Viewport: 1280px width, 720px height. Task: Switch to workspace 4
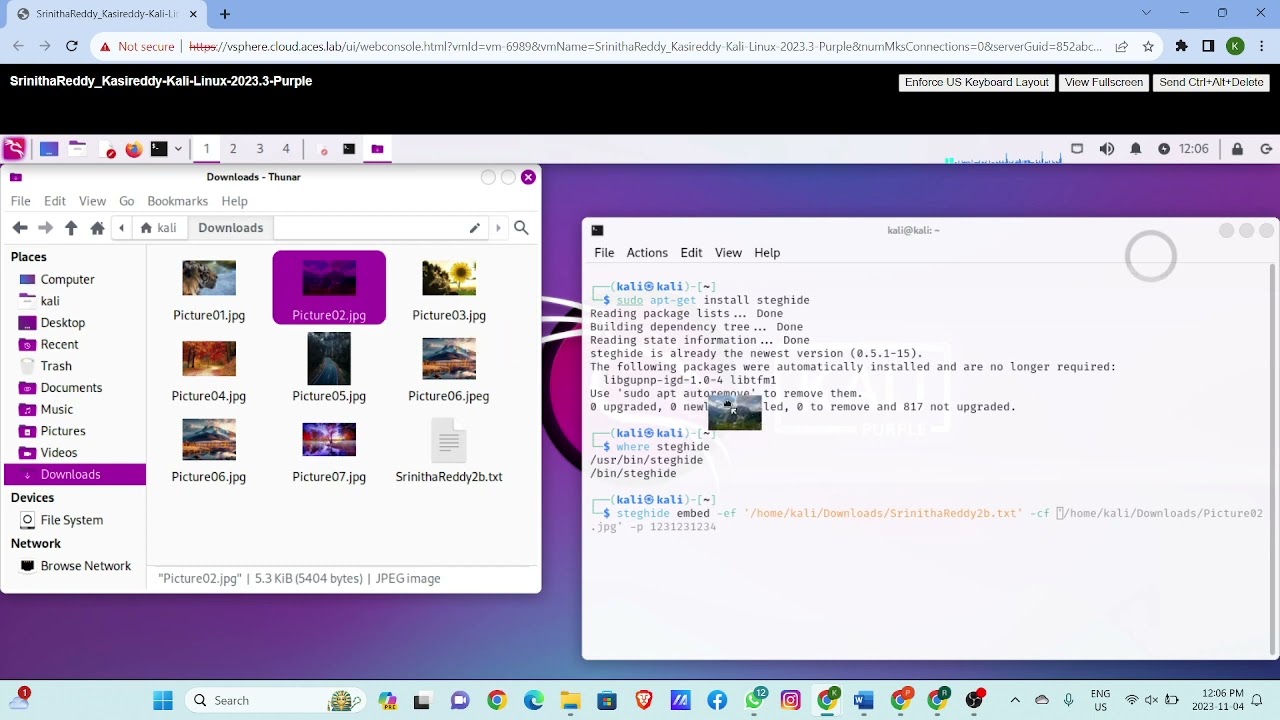click(x=286, y=149)
